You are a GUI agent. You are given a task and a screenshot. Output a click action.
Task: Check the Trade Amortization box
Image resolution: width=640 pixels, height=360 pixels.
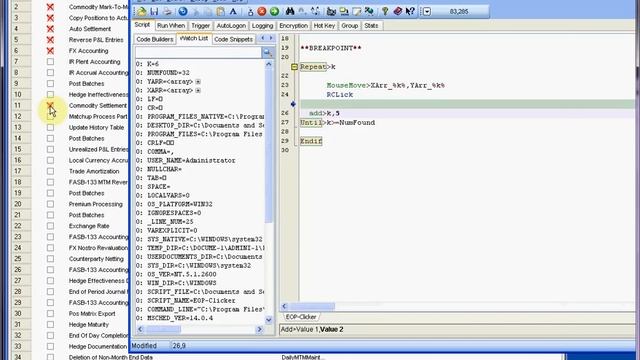tap(50, 171)
